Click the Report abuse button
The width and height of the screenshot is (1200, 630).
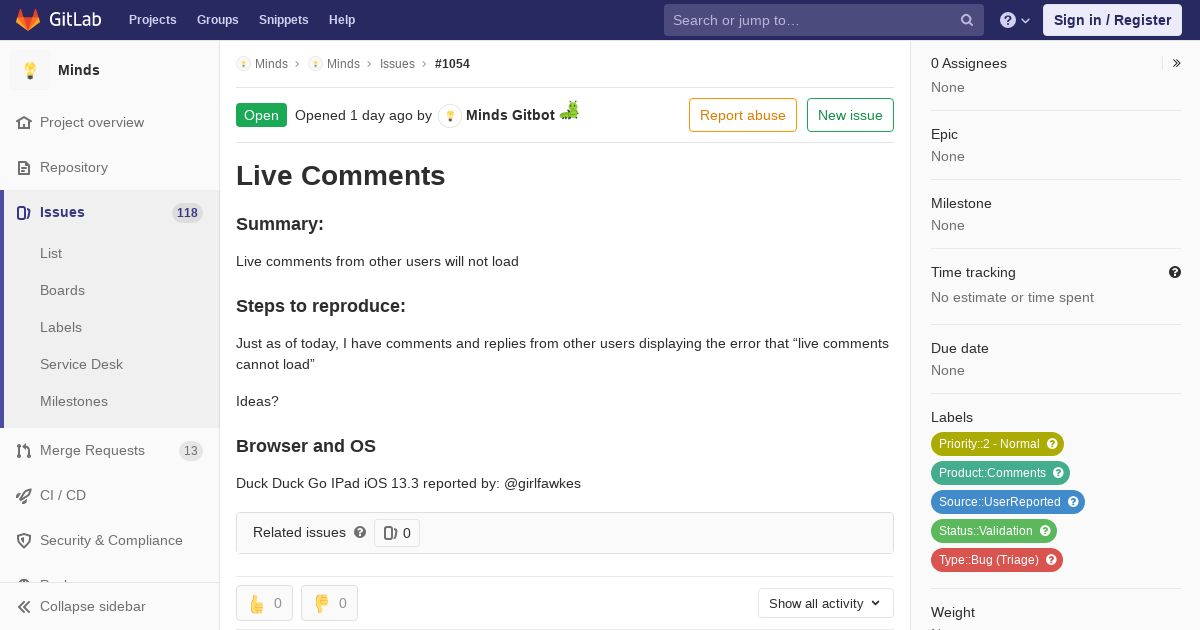(x=743, y=115)
